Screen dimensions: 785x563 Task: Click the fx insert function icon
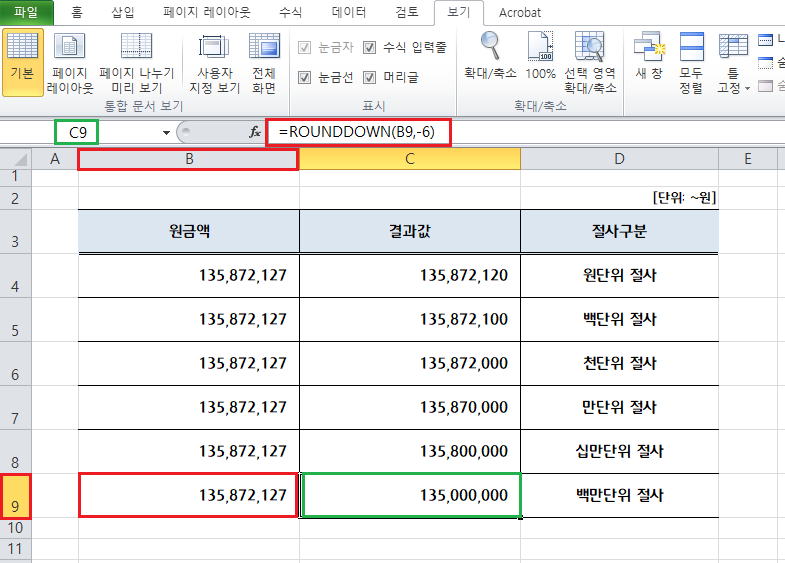pos(255,132)
